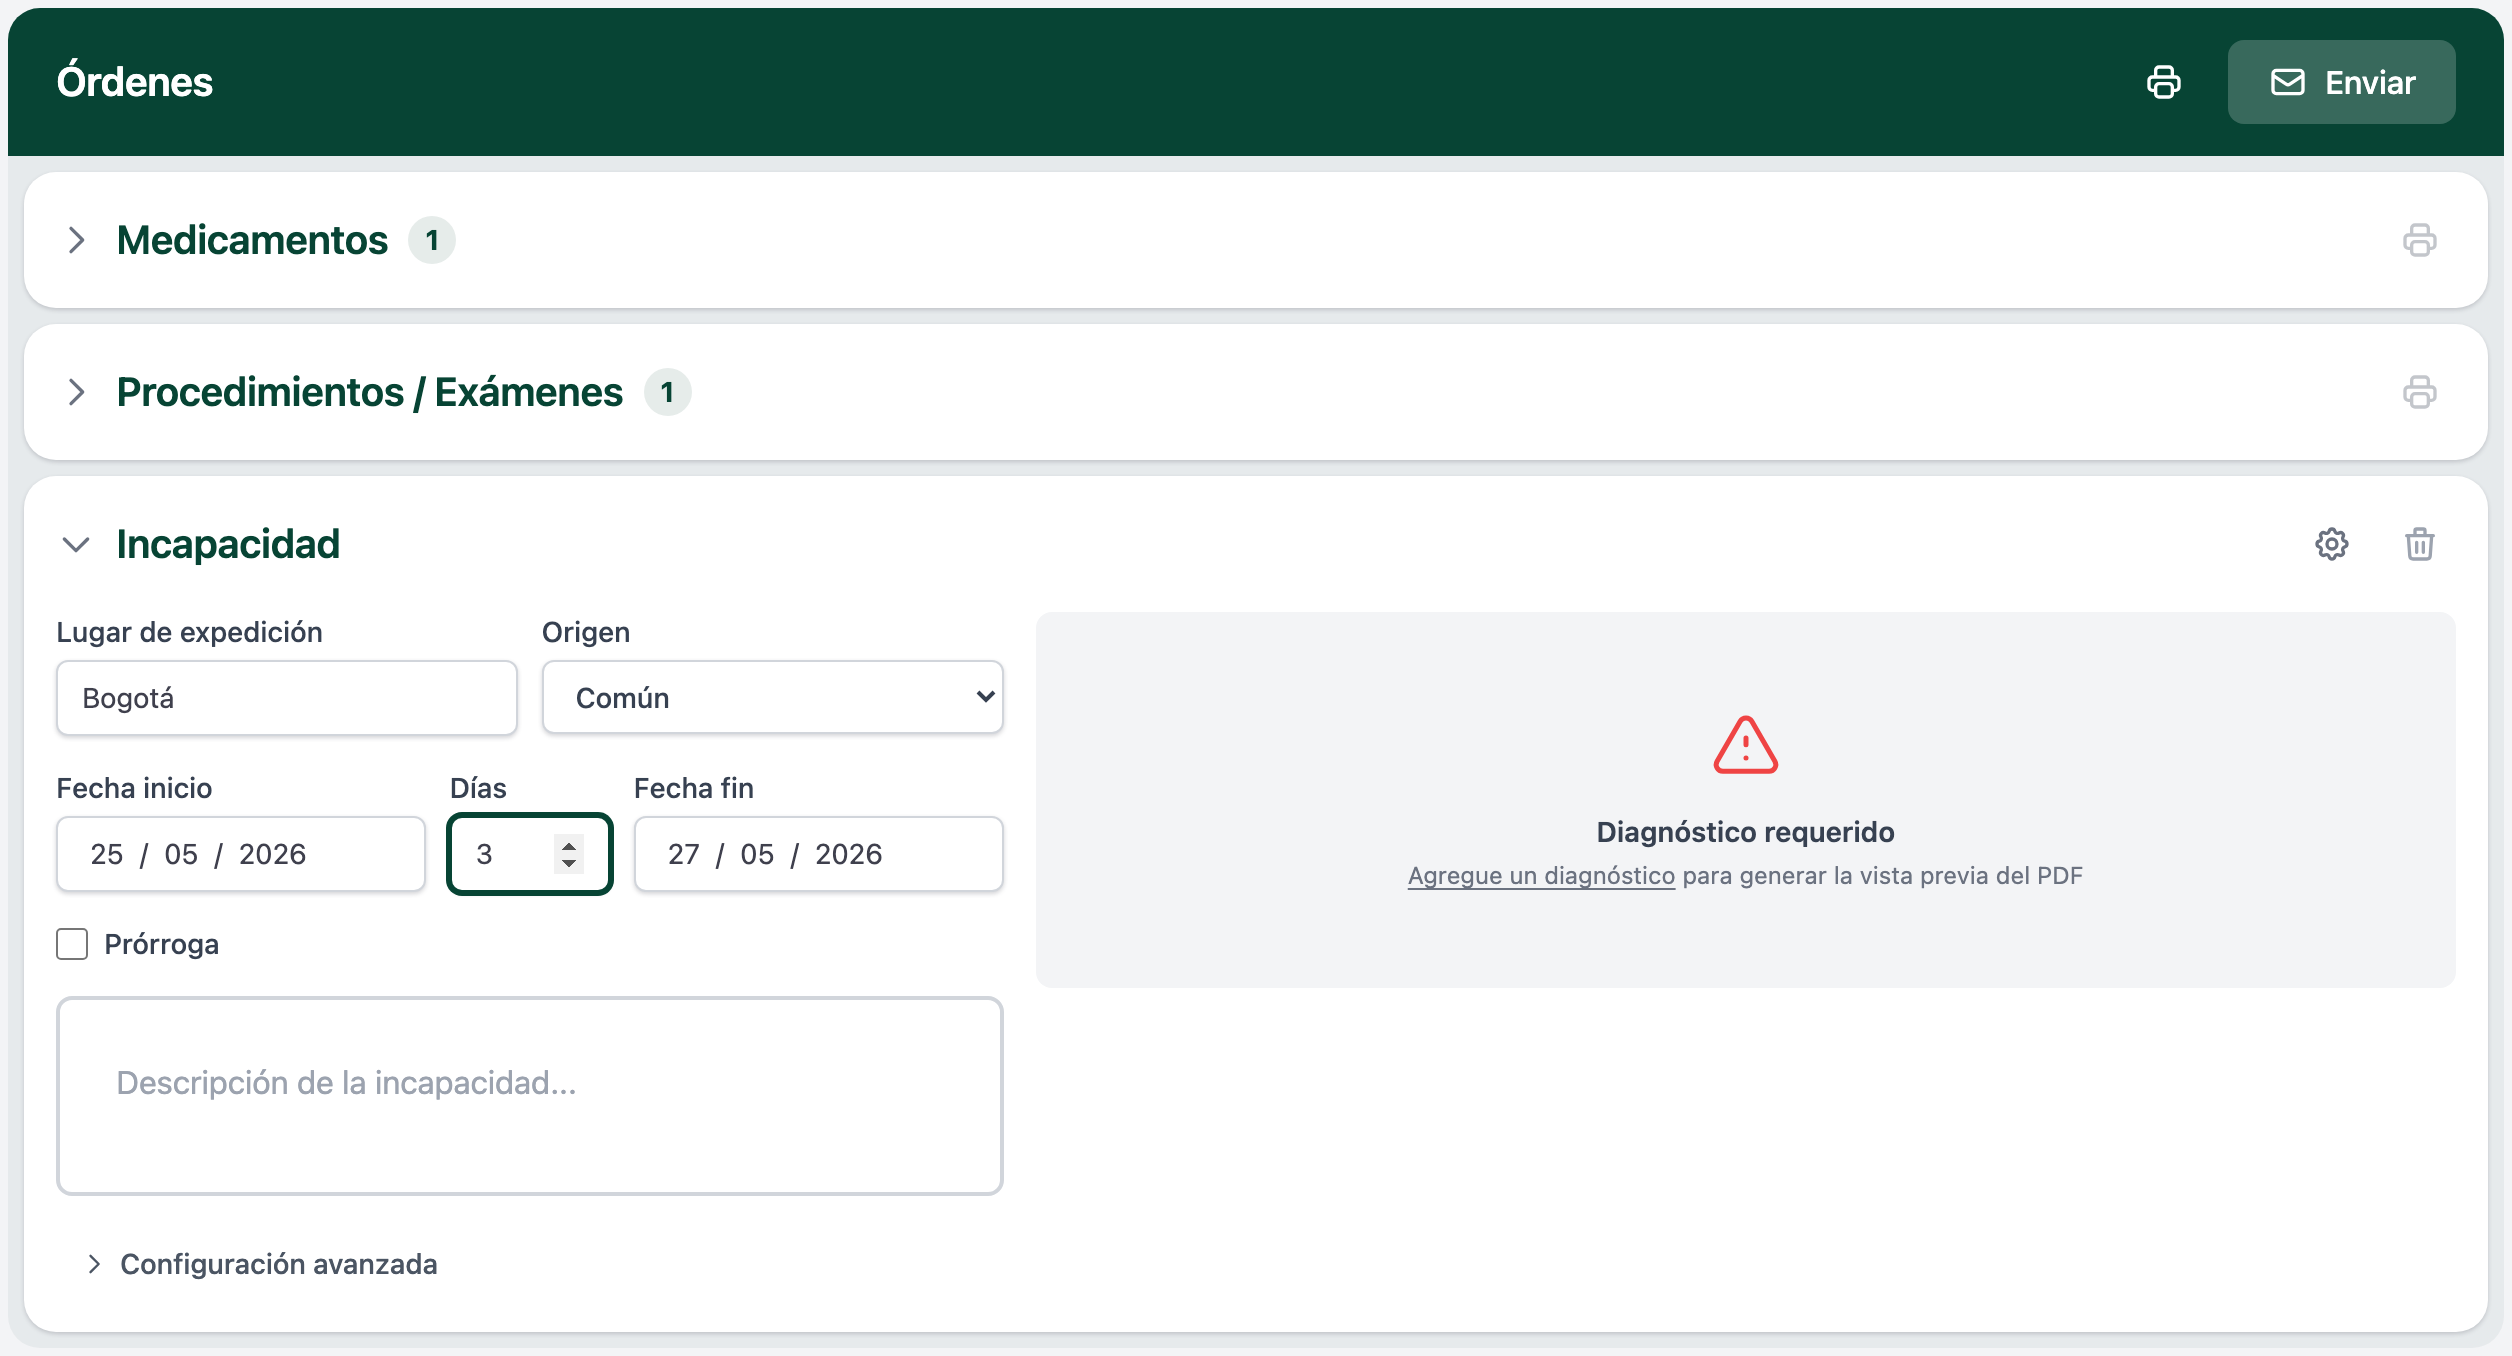Click the Medicamentos section title

point(252,240)
